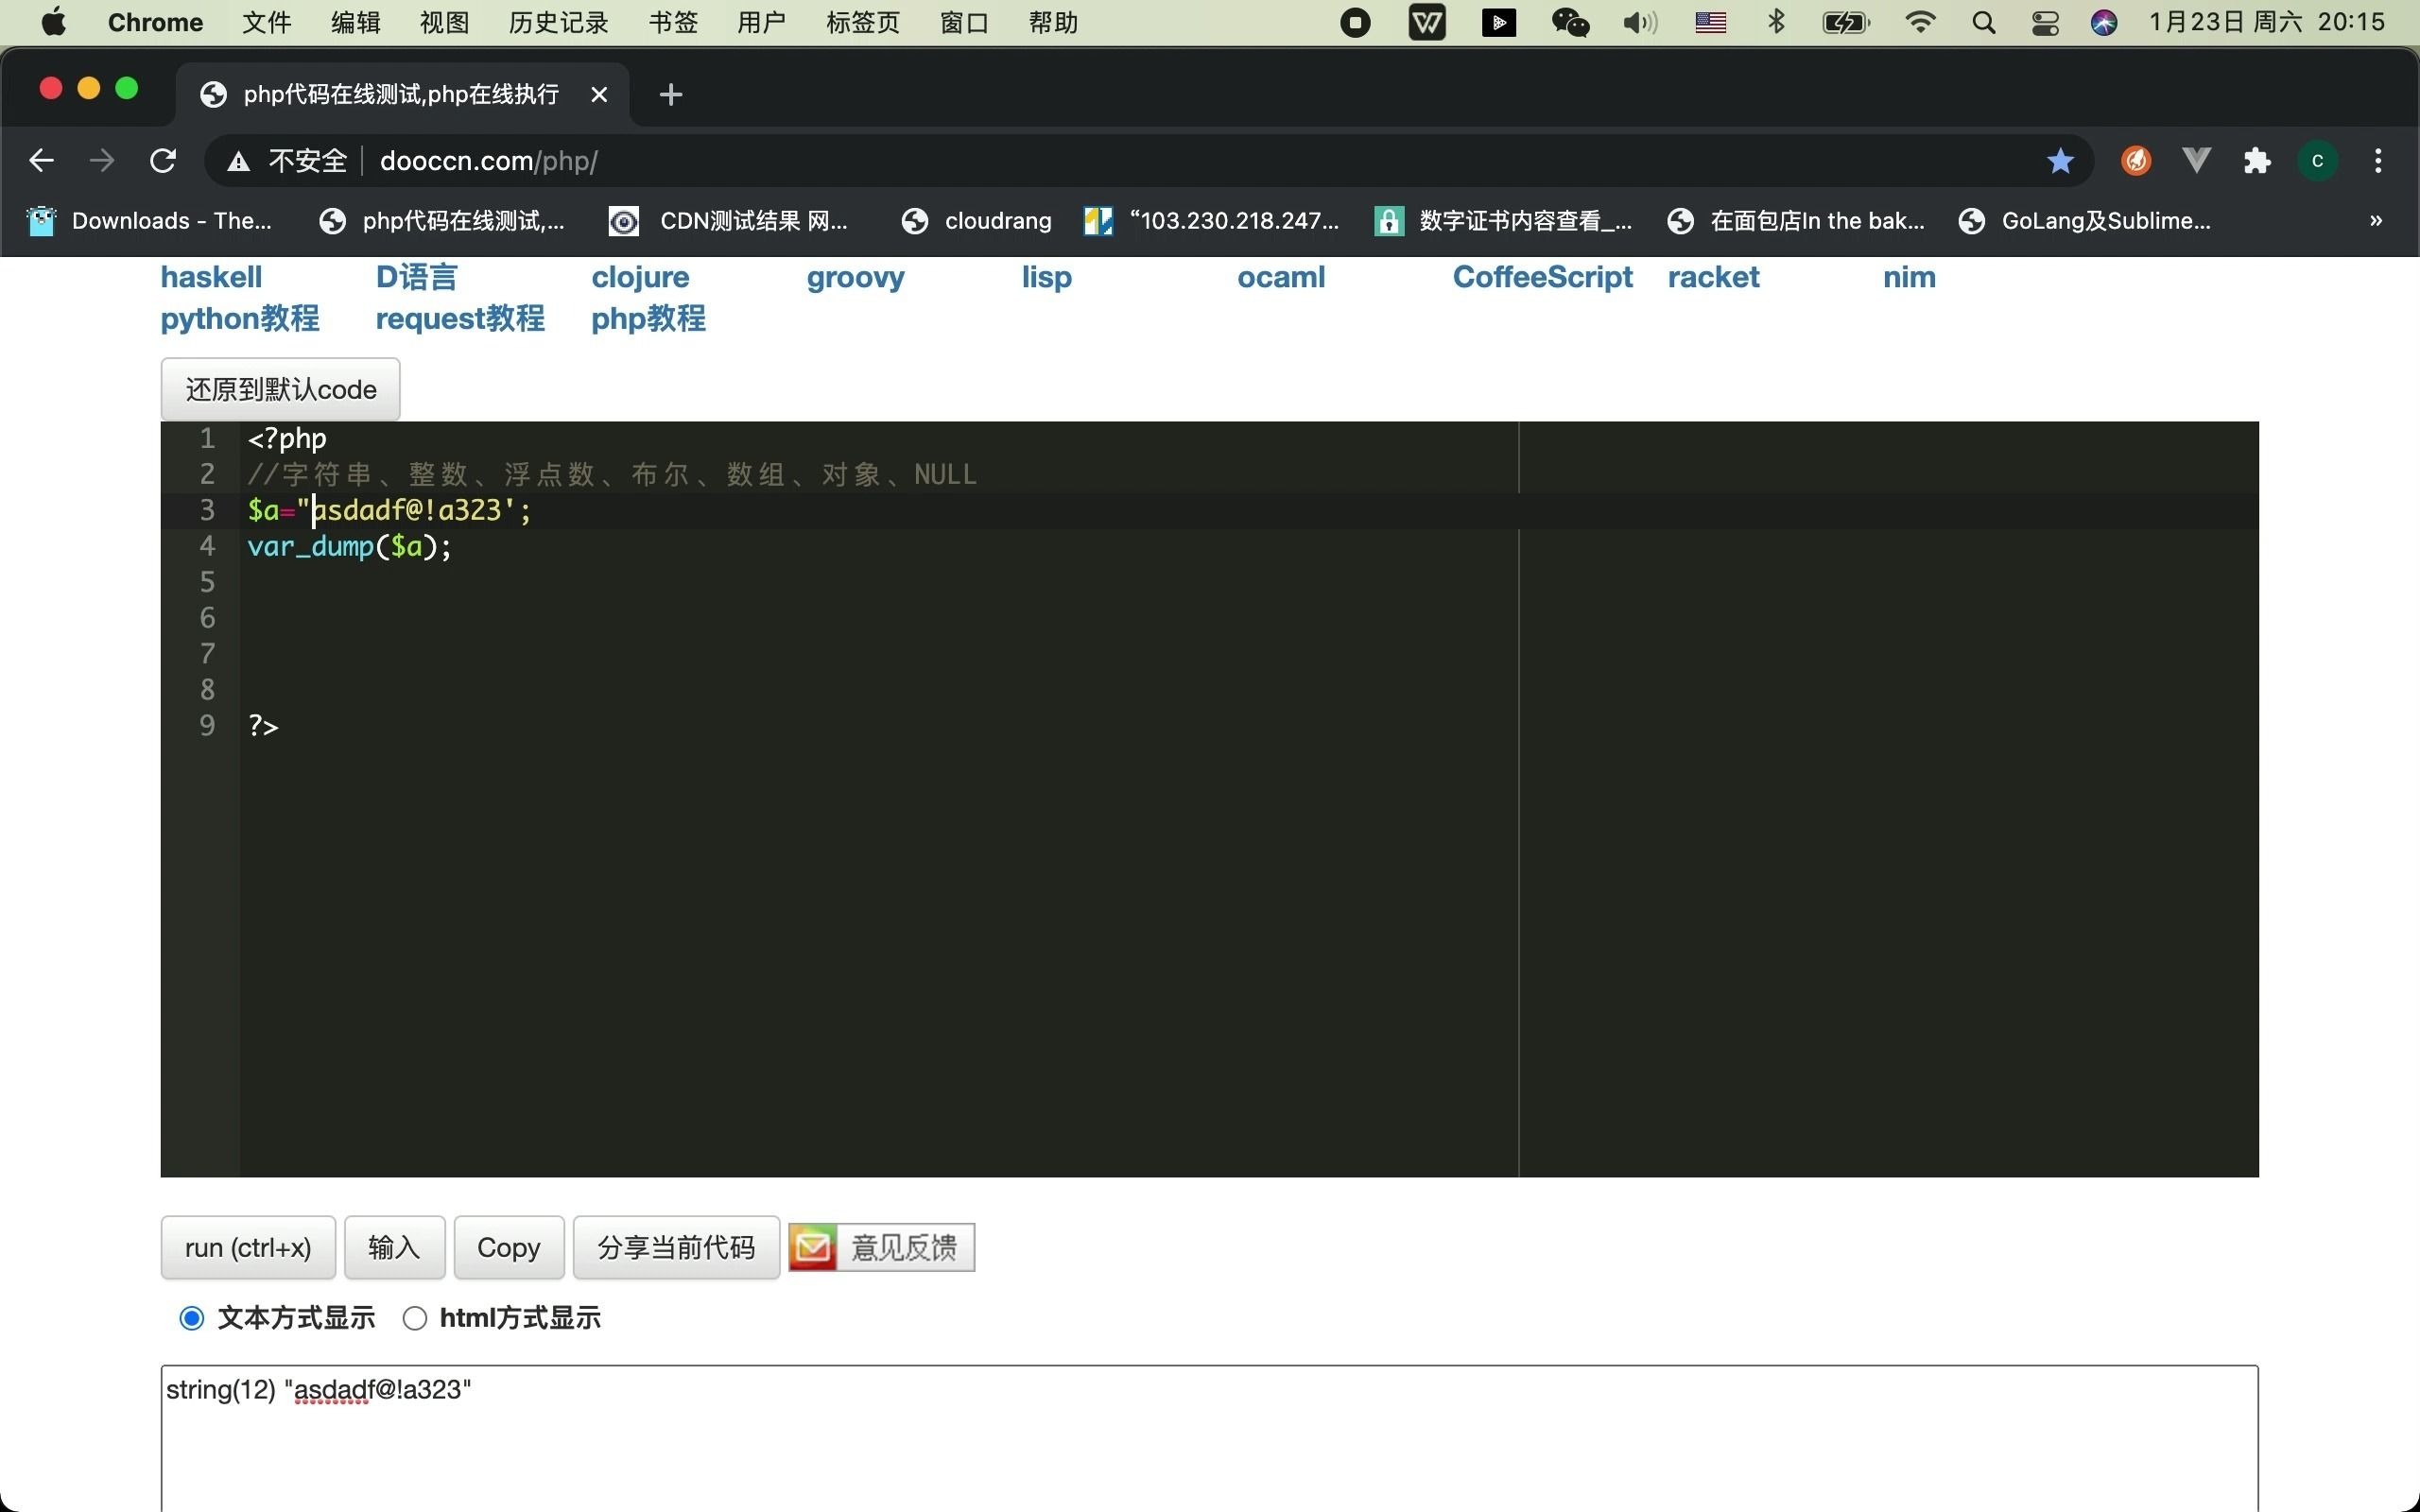2420x1512 pixels.
Task: Click the 输入 button
Action: coord(394,1248)
